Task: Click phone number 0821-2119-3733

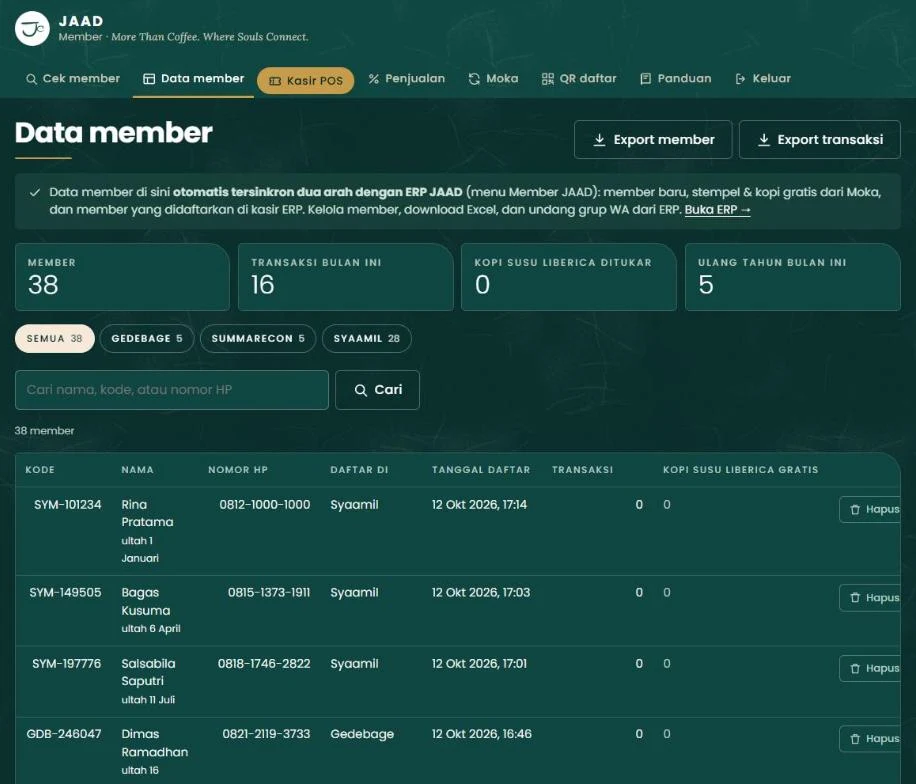Action: tap(266, 734)
